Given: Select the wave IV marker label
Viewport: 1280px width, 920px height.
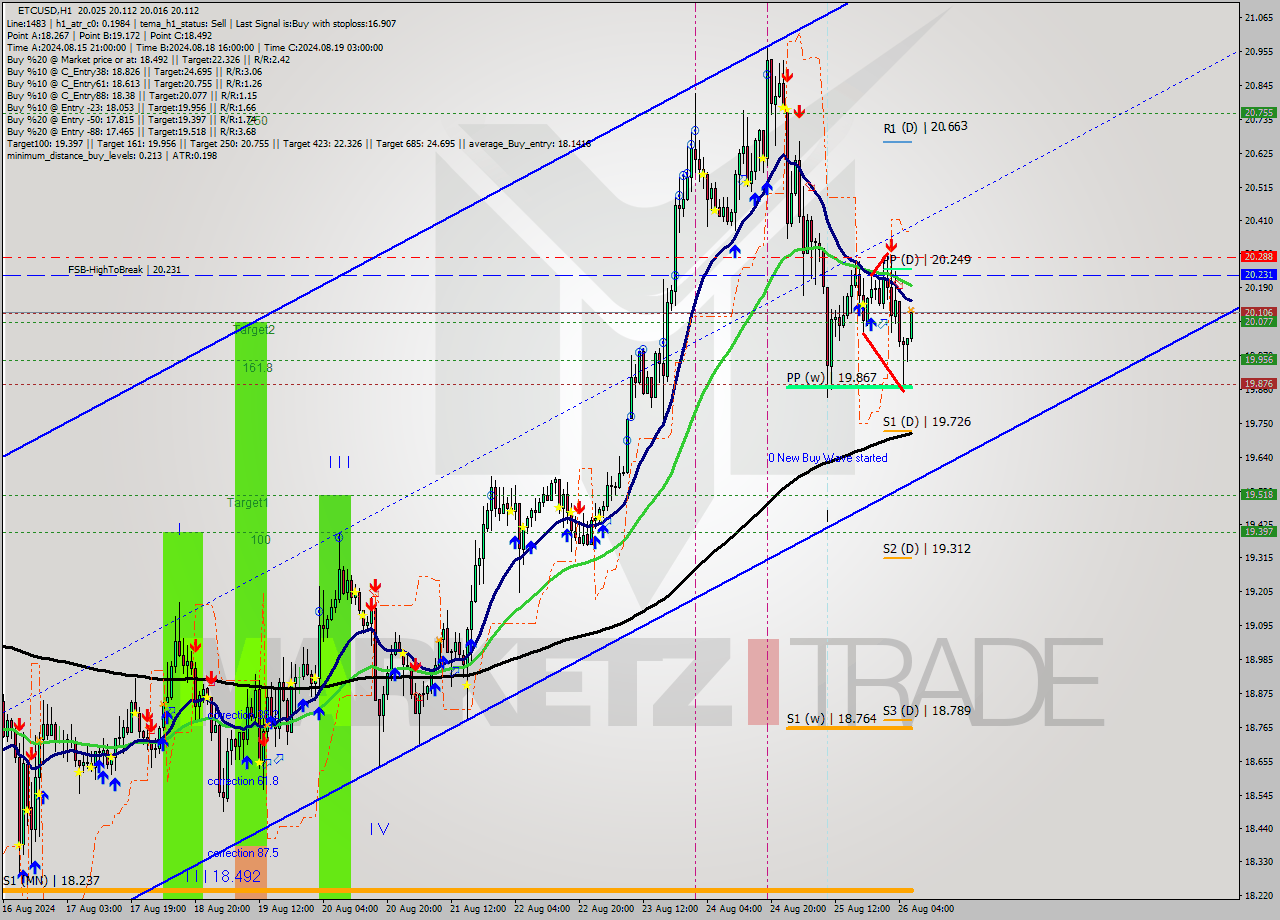Looking at the screenshot, I should [x=379, y=828].
